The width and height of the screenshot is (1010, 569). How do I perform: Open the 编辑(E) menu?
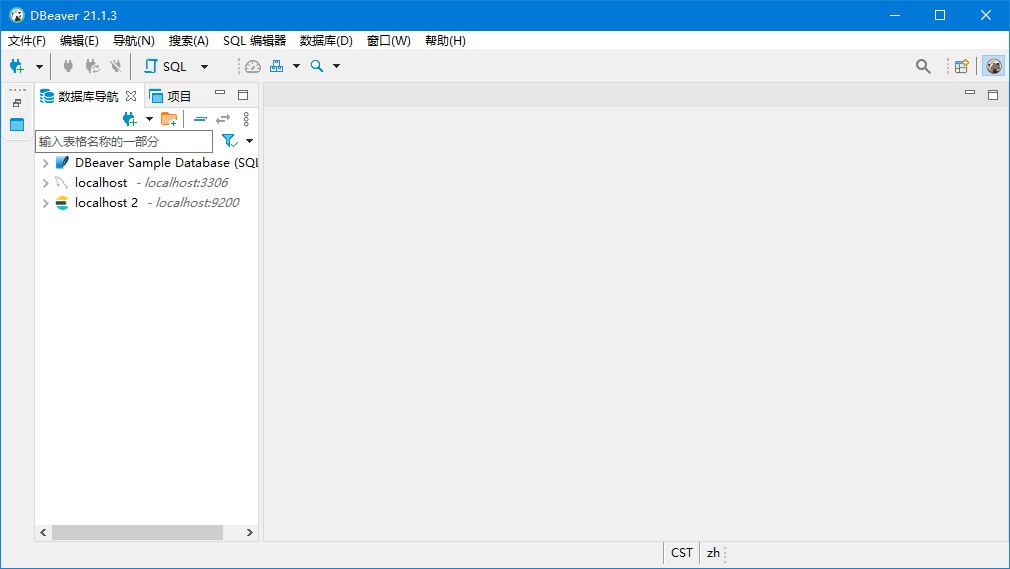pos(79,41)
